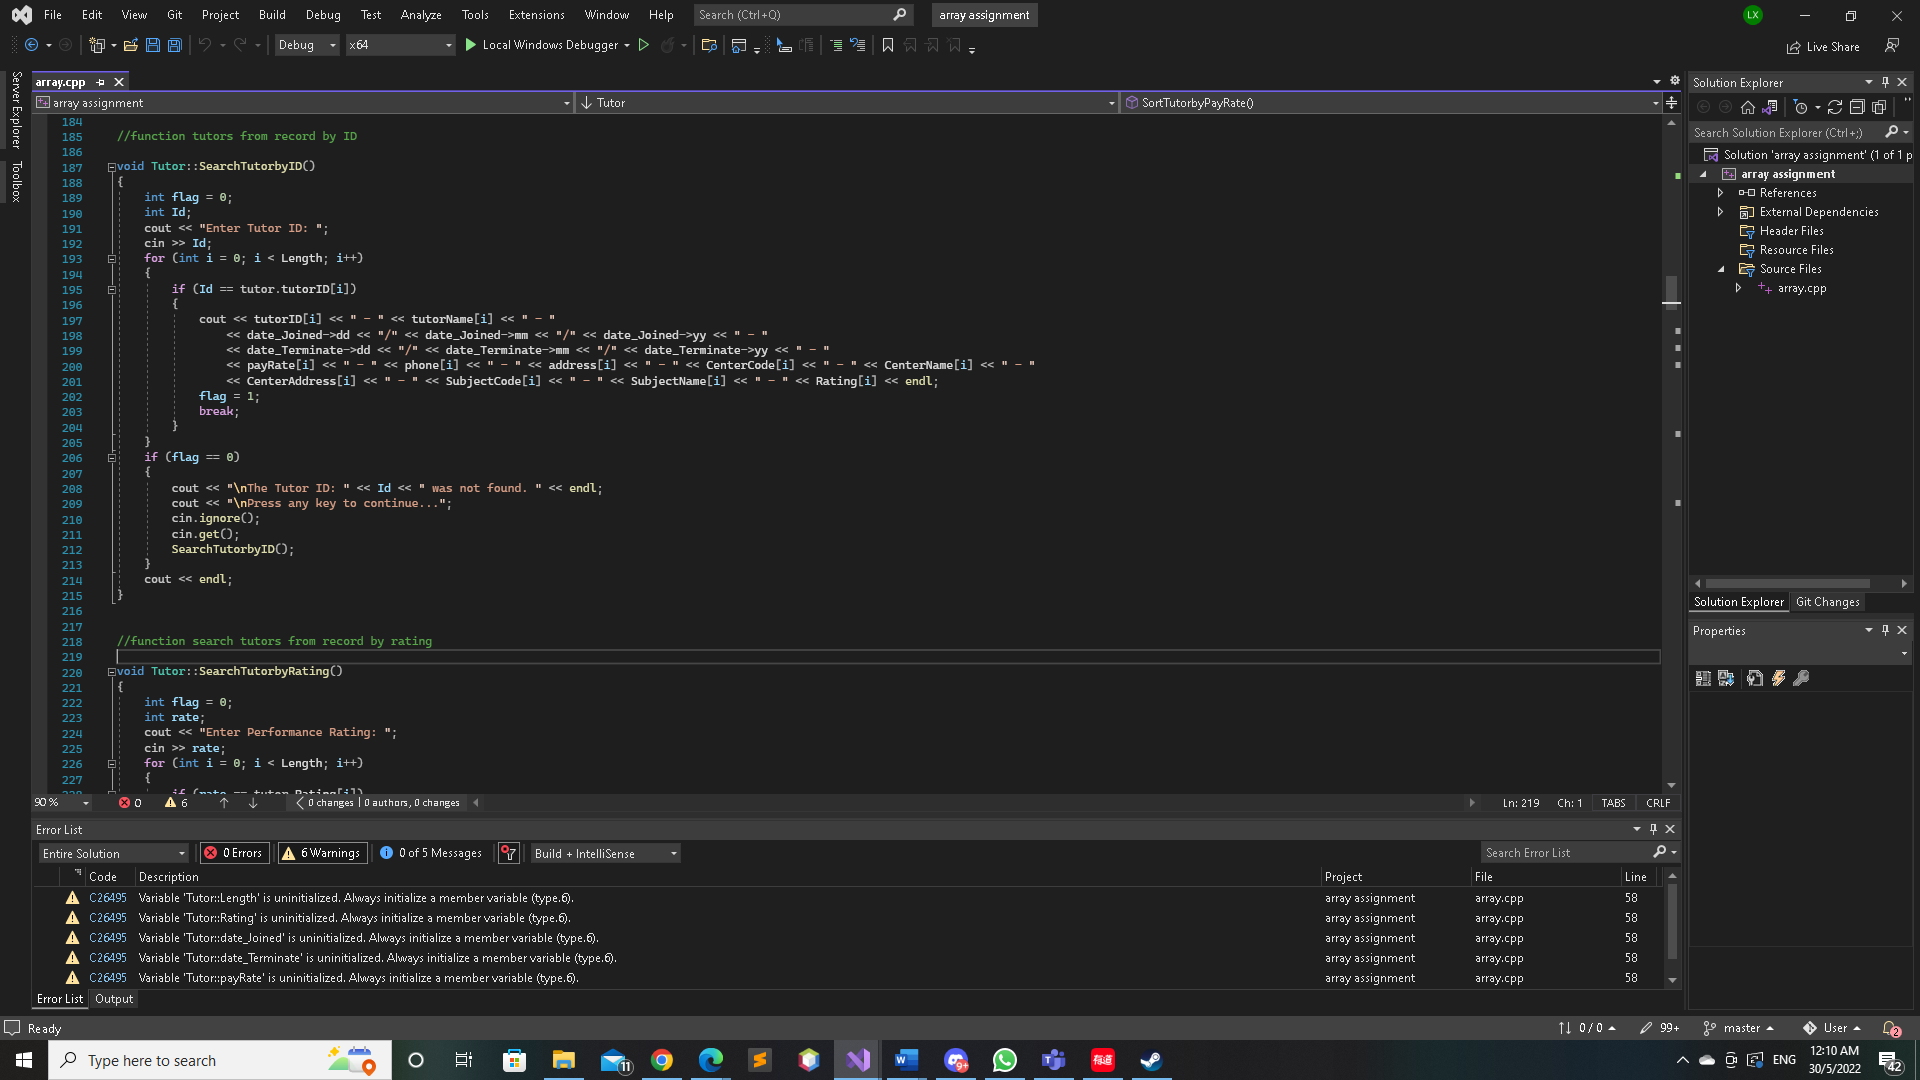Image resolution: width=1920 pixels, height=1080 pixels.
Task: Click the C26495 code link for Tutor::Length
Action: [x=107, y=898]
